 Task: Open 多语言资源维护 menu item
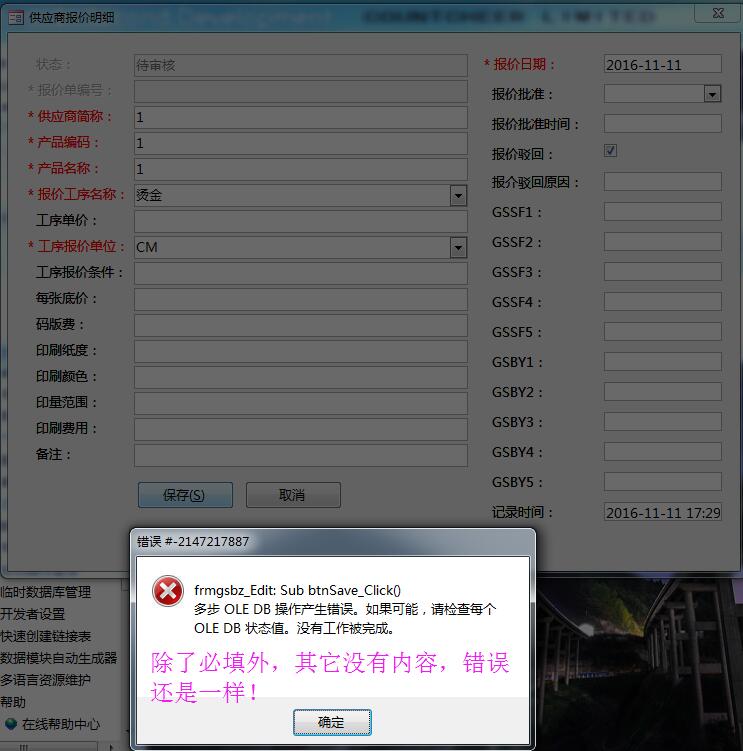pos(46,680)
